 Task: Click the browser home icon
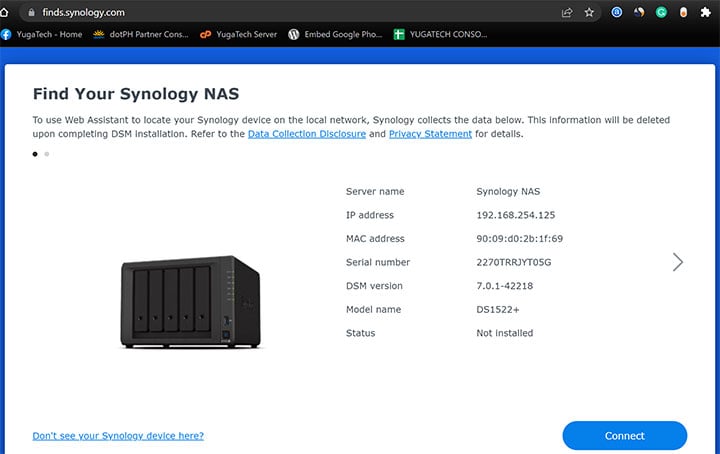click(x=4, y=12)
